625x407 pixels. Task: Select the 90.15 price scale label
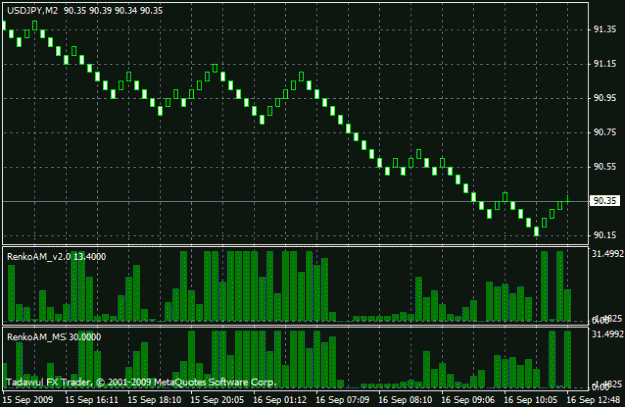pos(605,235)
